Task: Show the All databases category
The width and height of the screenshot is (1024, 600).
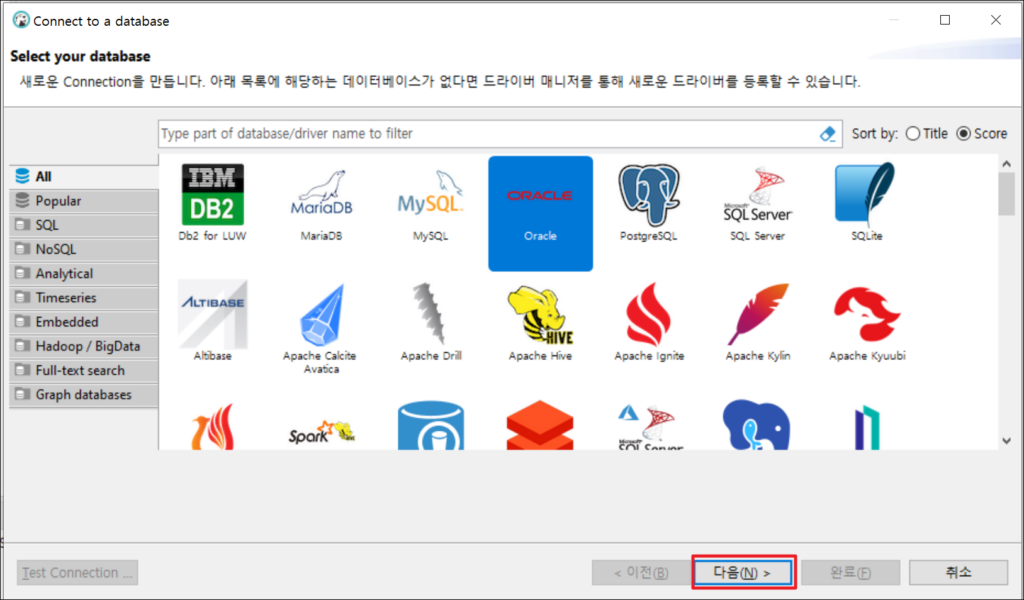Action: point(84,176)
